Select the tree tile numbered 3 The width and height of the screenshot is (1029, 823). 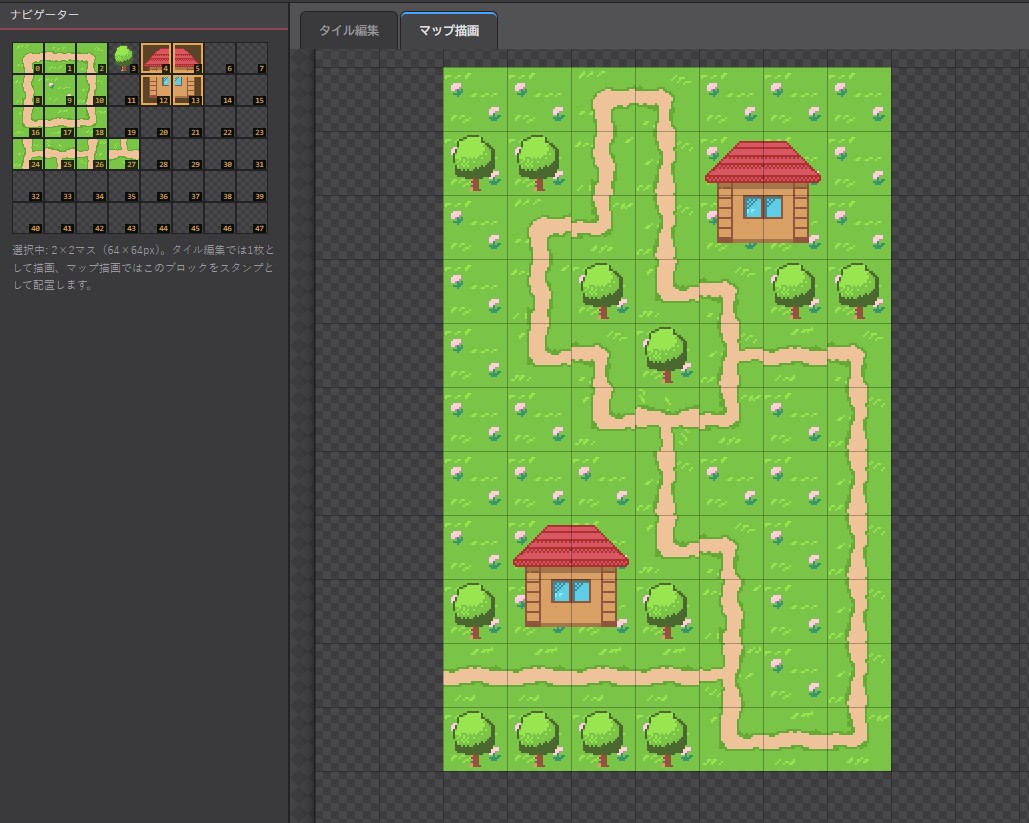coord(124,58)
